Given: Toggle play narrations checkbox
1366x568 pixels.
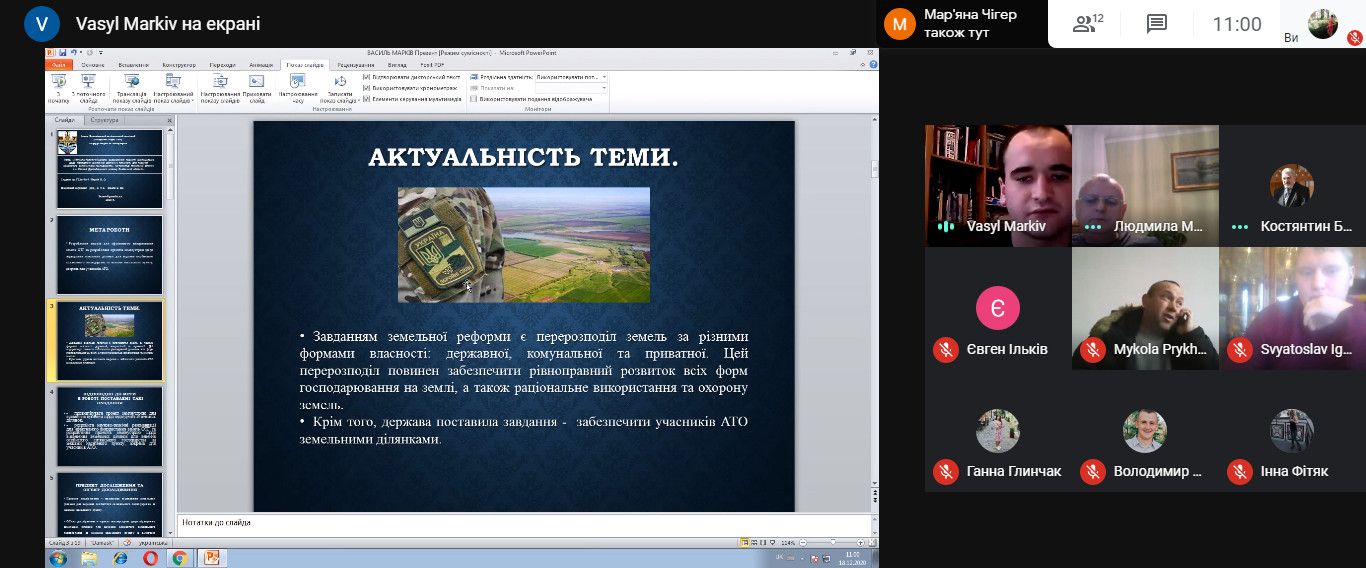Looking at the screenshot, I should [366, 77].
